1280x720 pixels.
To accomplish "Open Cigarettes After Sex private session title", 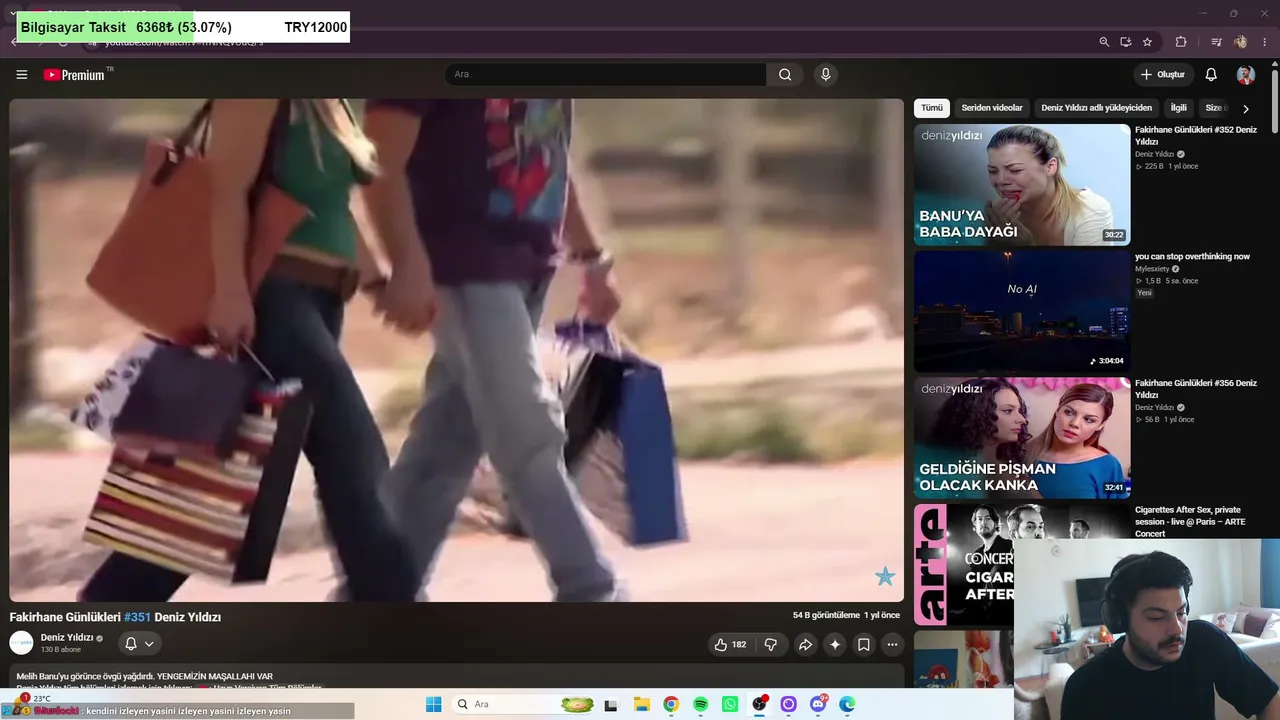I will 1189,521.
